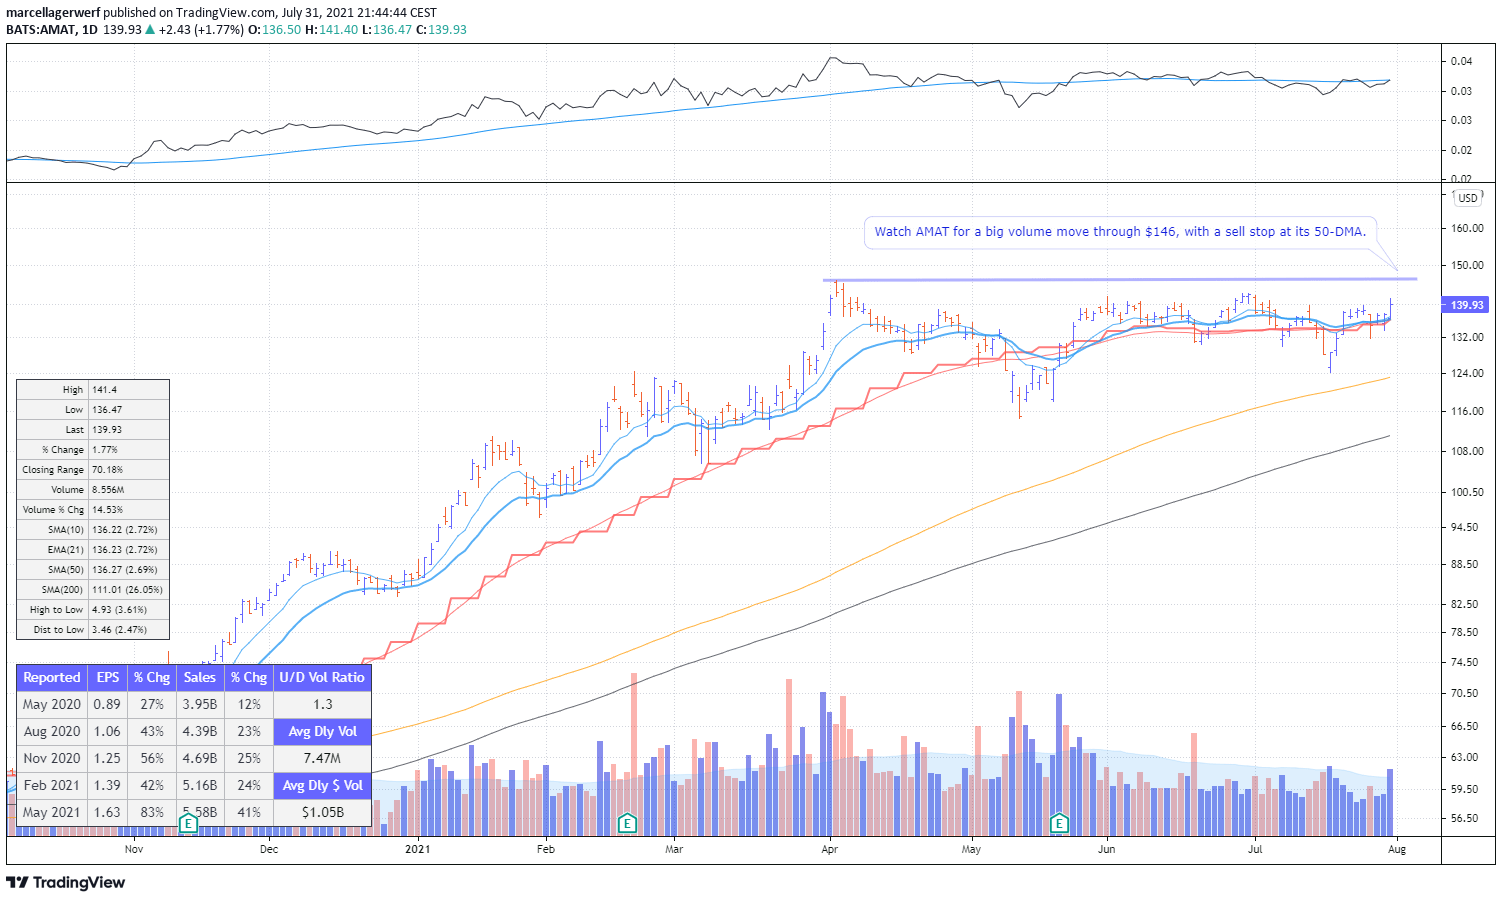Viewport: 1502px width, 901px height.
Task: Click the May 2020 row label
Action: point(52,704)
